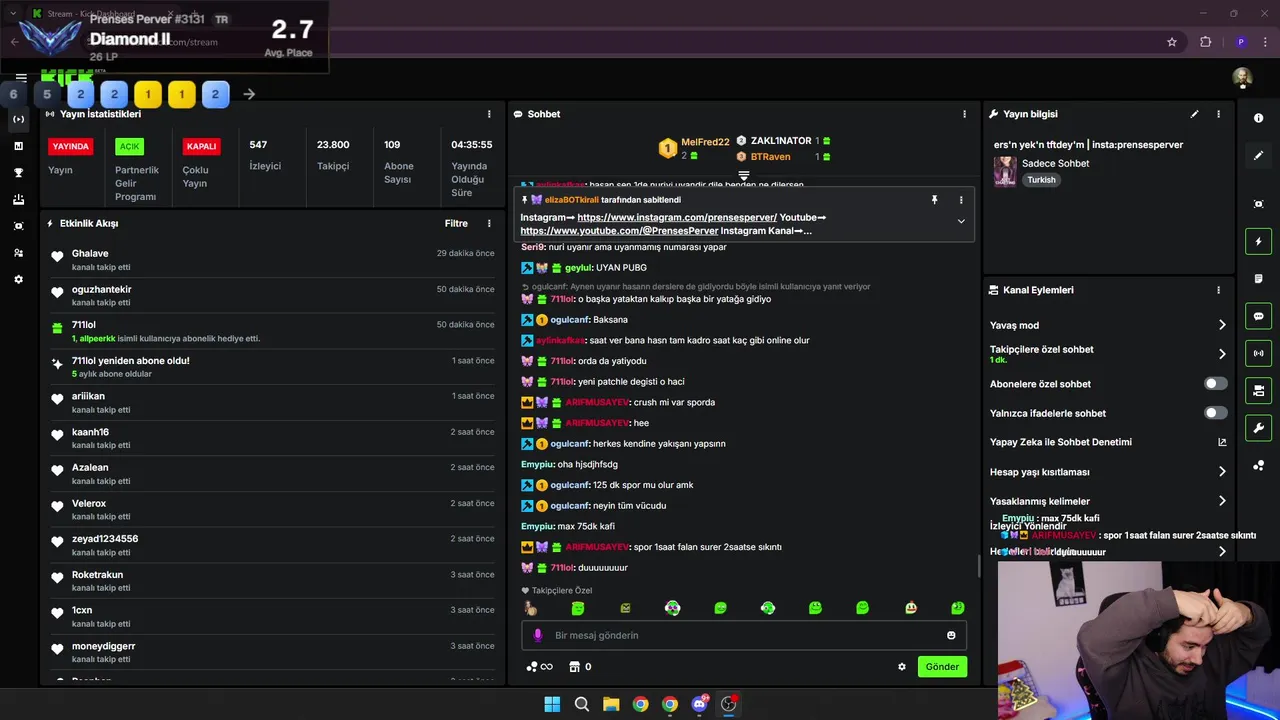Toggle the broadcast statistics widget icon
The height and width of the screenshot is (720, 1280).
(1258, 353)
